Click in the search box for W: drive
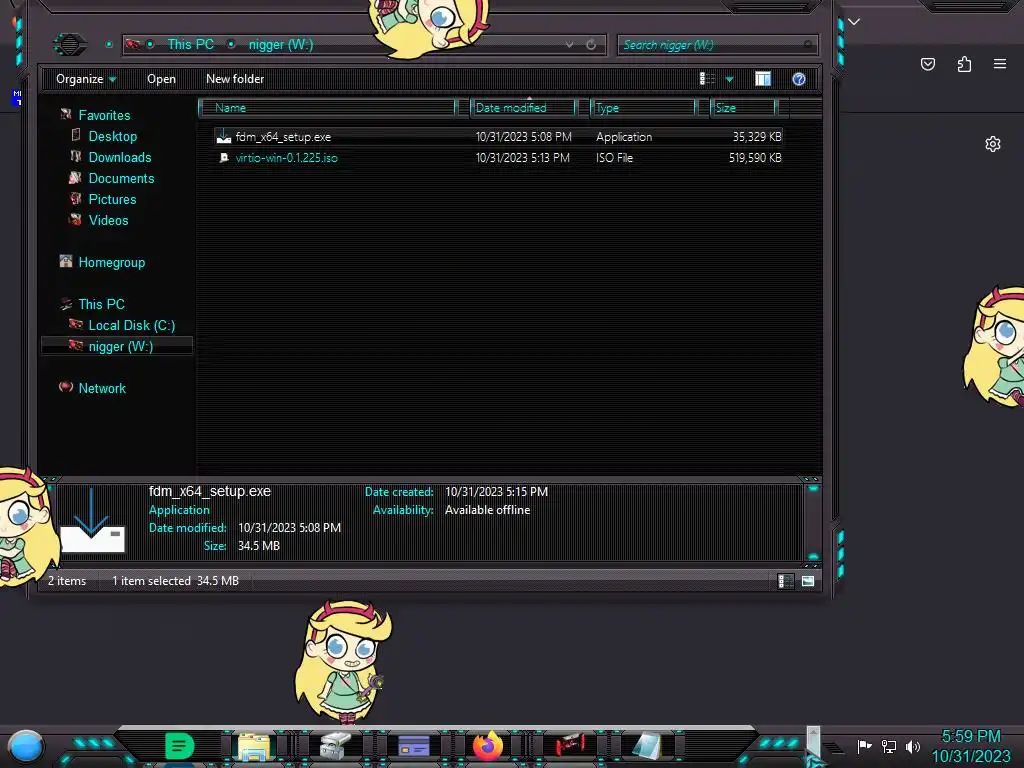 tap(717, 44)
